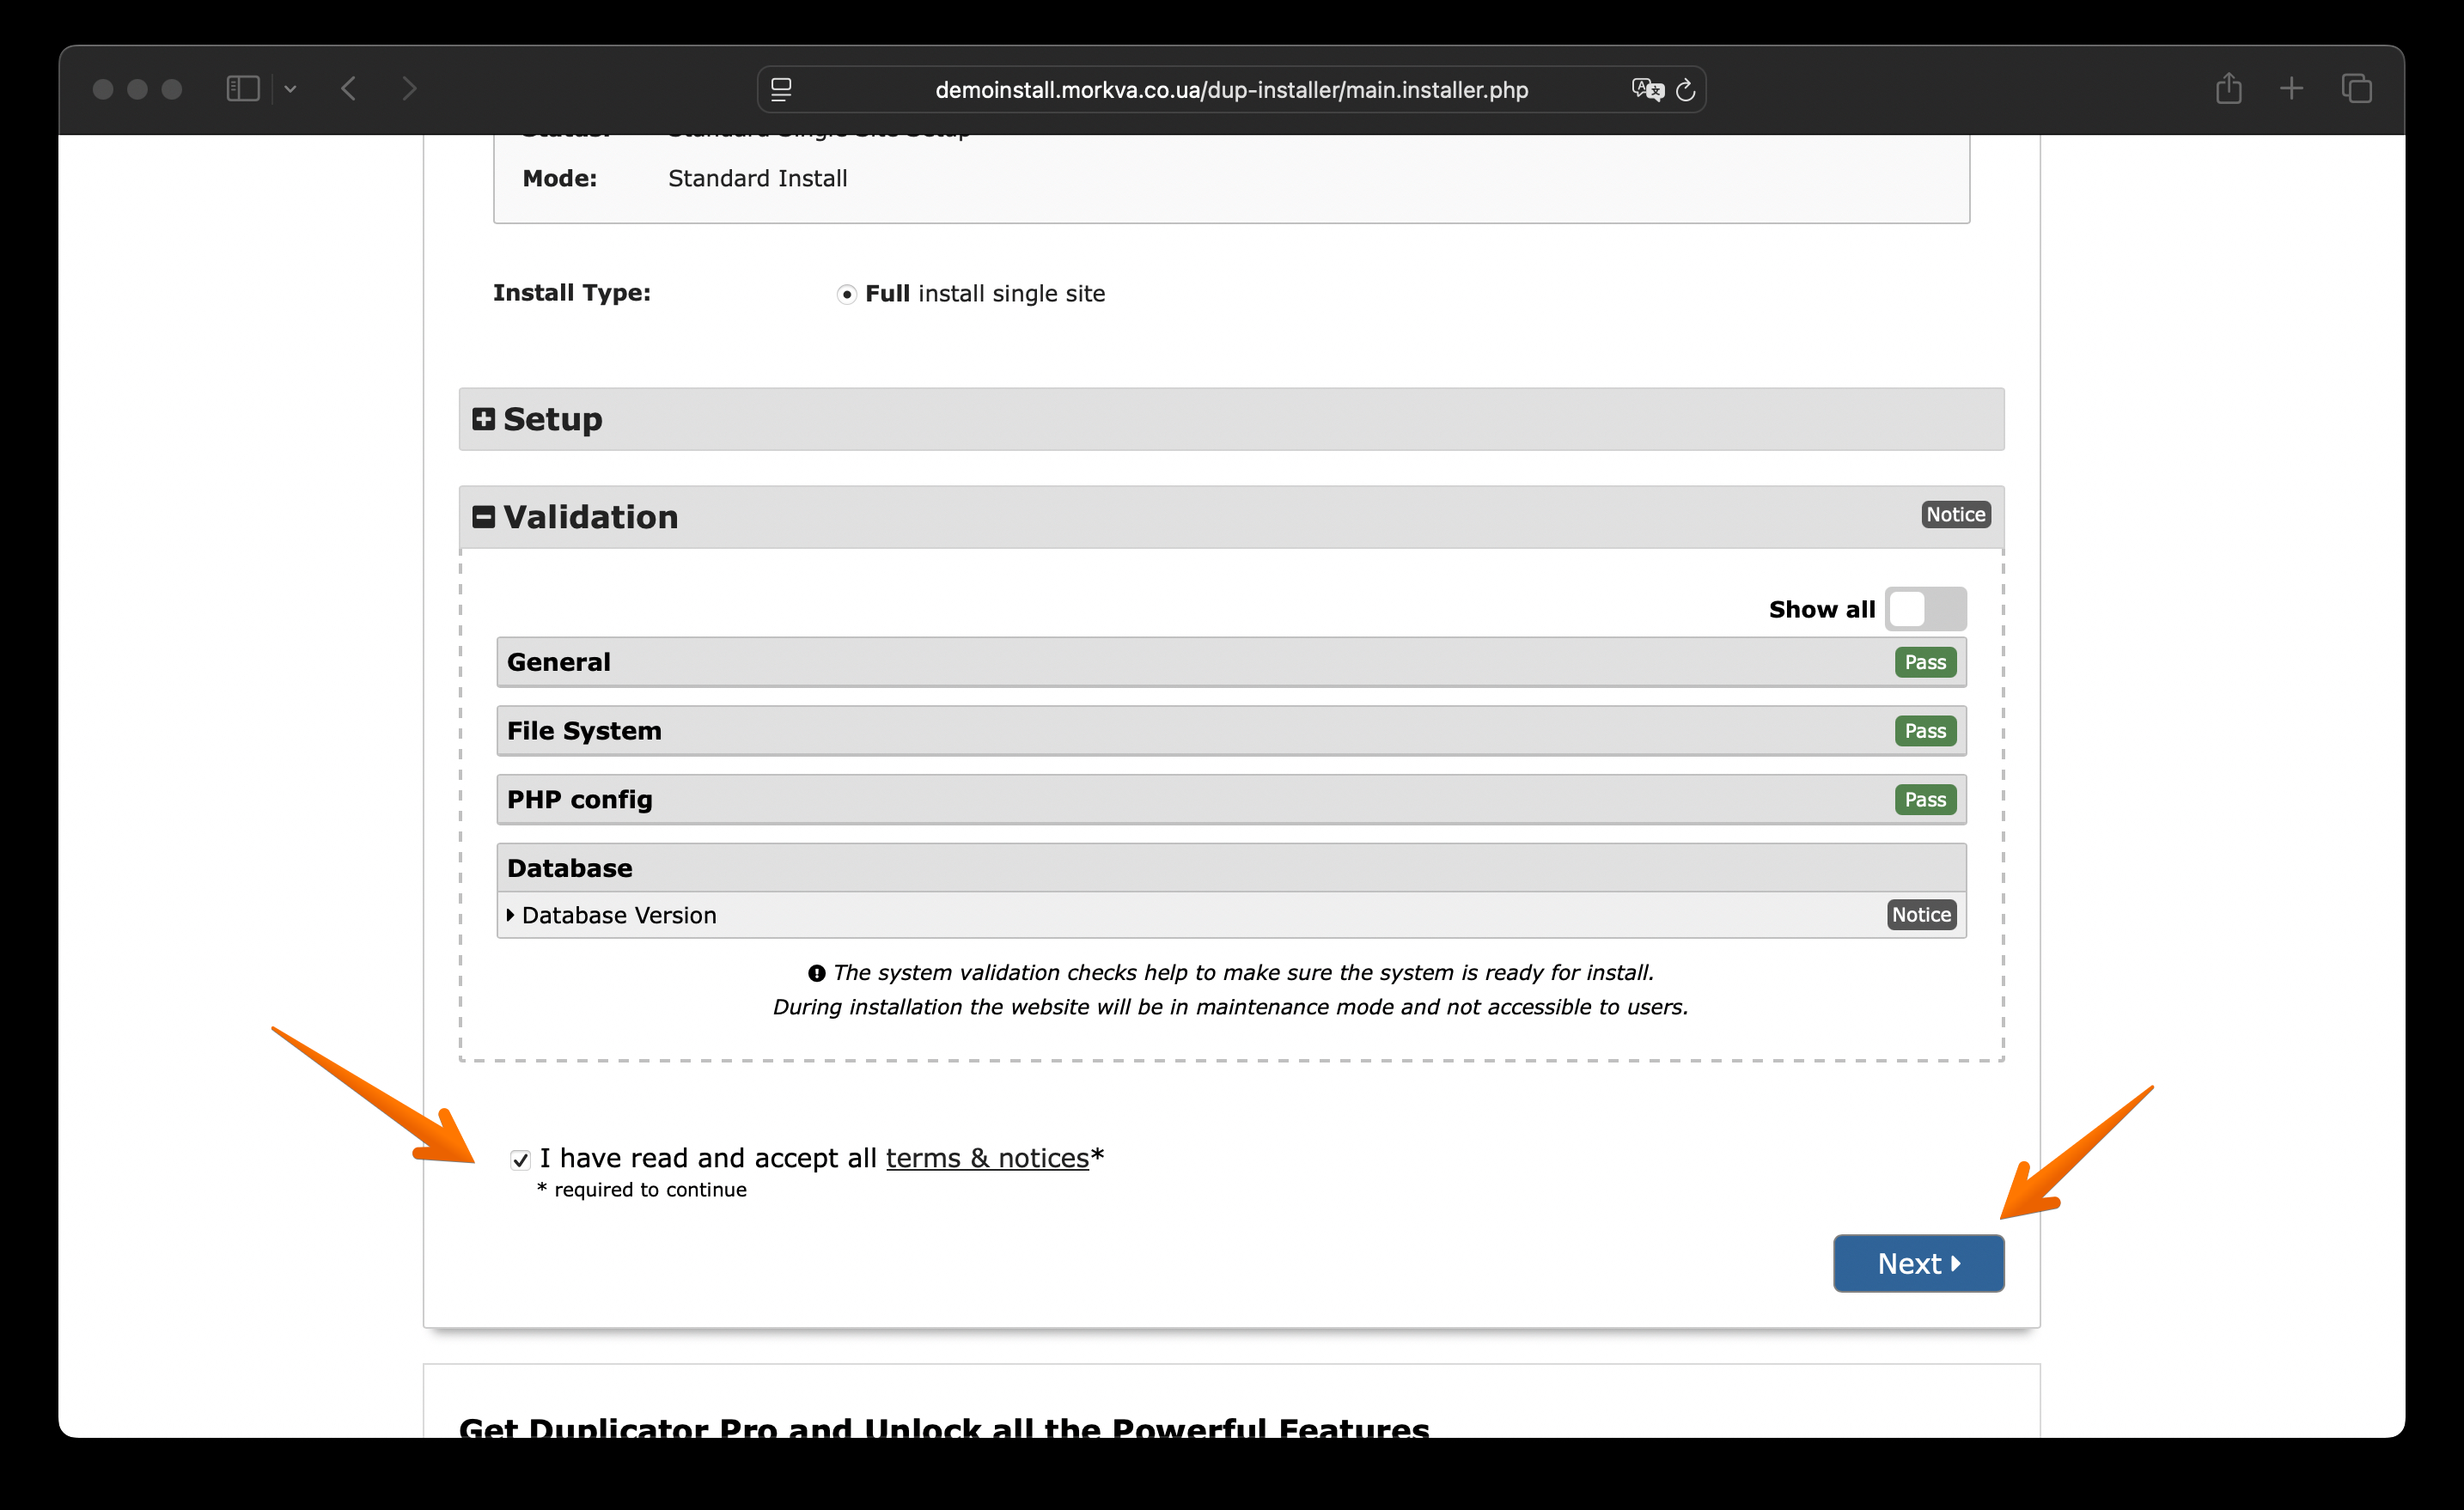Open the Share icon
The image size is (2464, 1510).
[x=2228, y=89]
